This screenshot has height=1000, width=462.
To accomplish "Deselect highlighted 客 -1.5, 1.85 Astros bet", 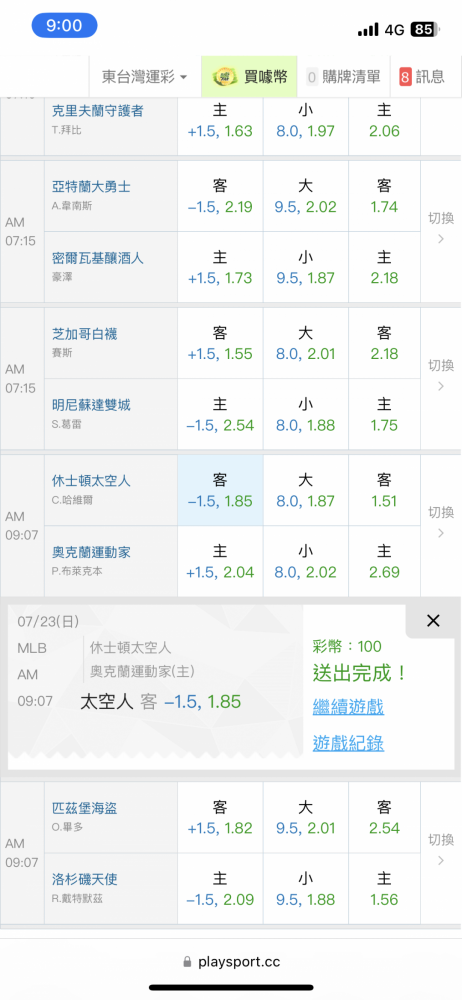I will 220,490.
